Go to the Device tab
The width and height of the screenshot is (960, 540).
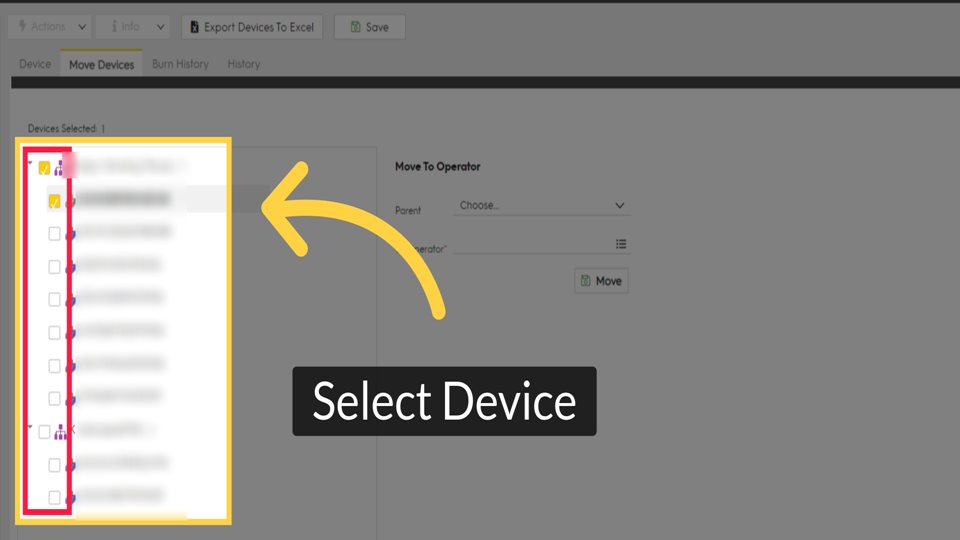click(35, 64)
